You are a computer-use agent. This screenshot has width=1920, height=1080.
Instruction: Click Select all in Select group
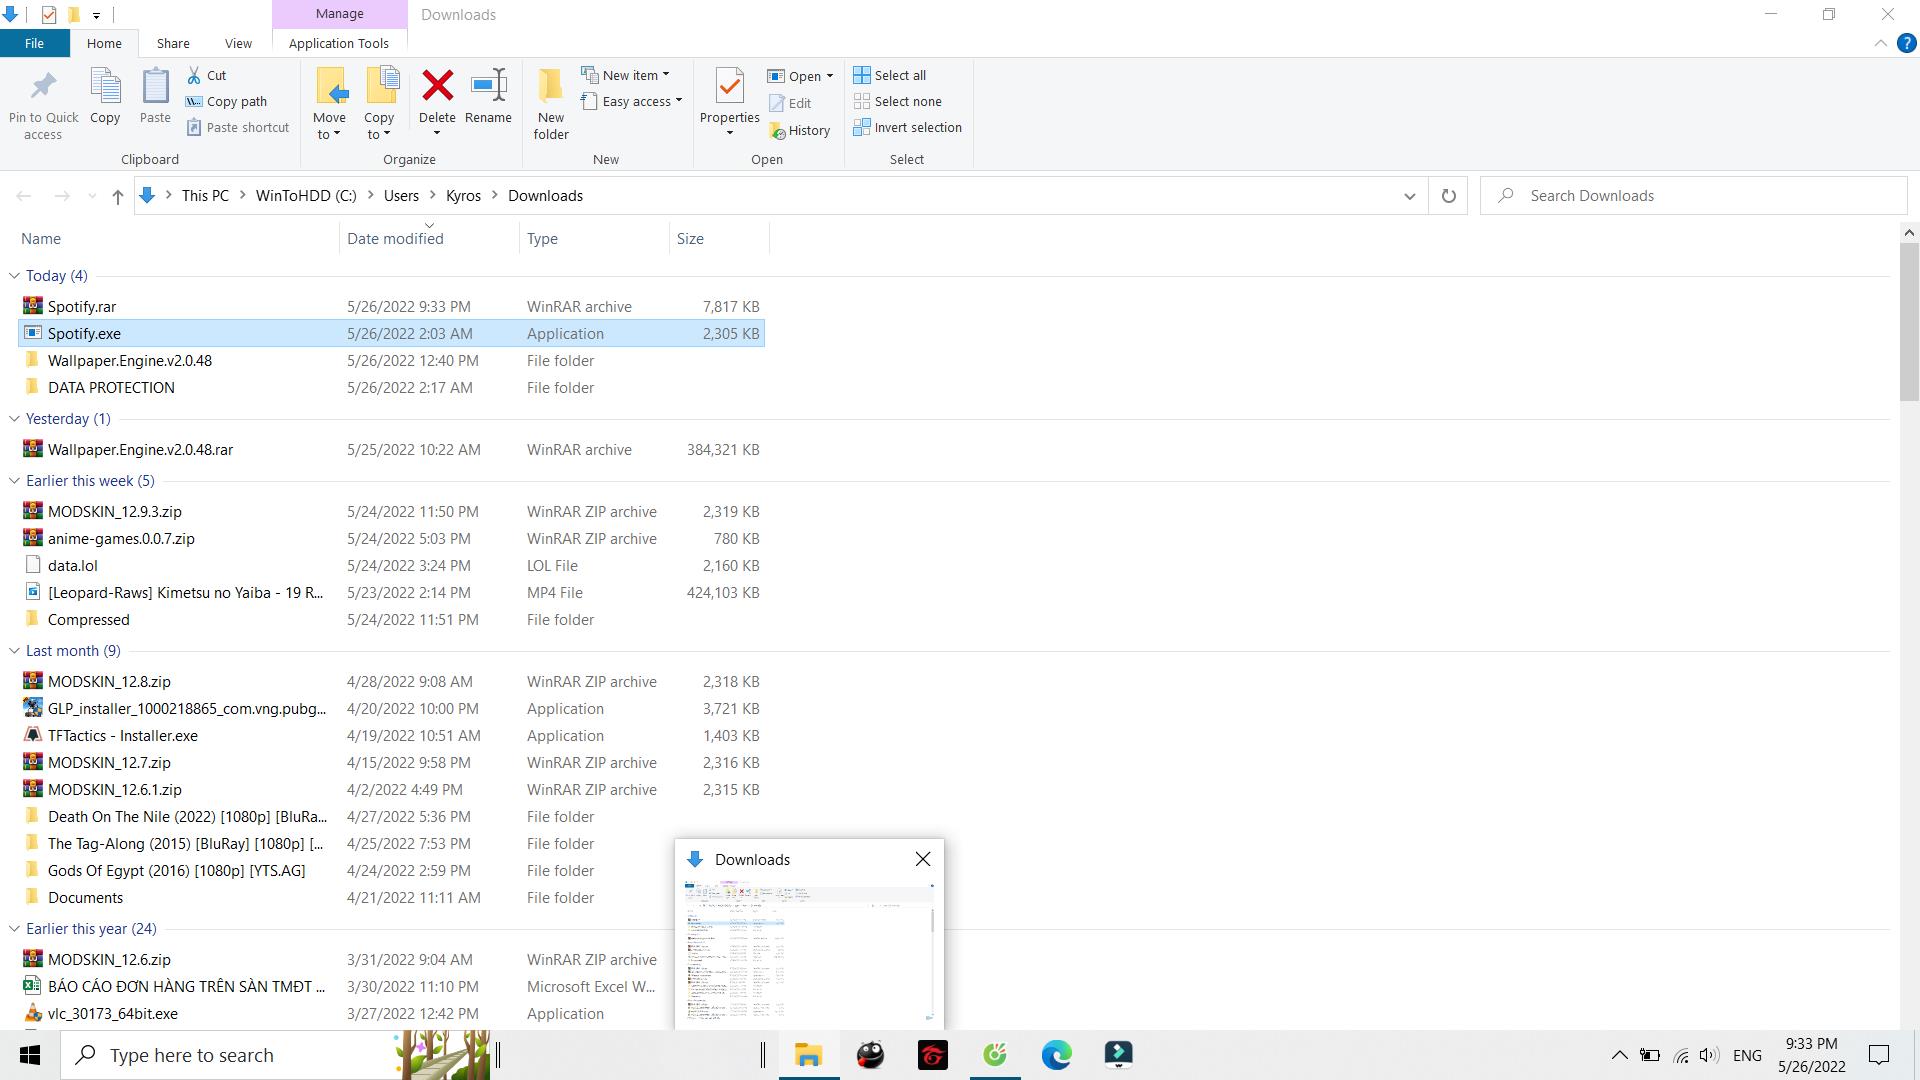890,75
